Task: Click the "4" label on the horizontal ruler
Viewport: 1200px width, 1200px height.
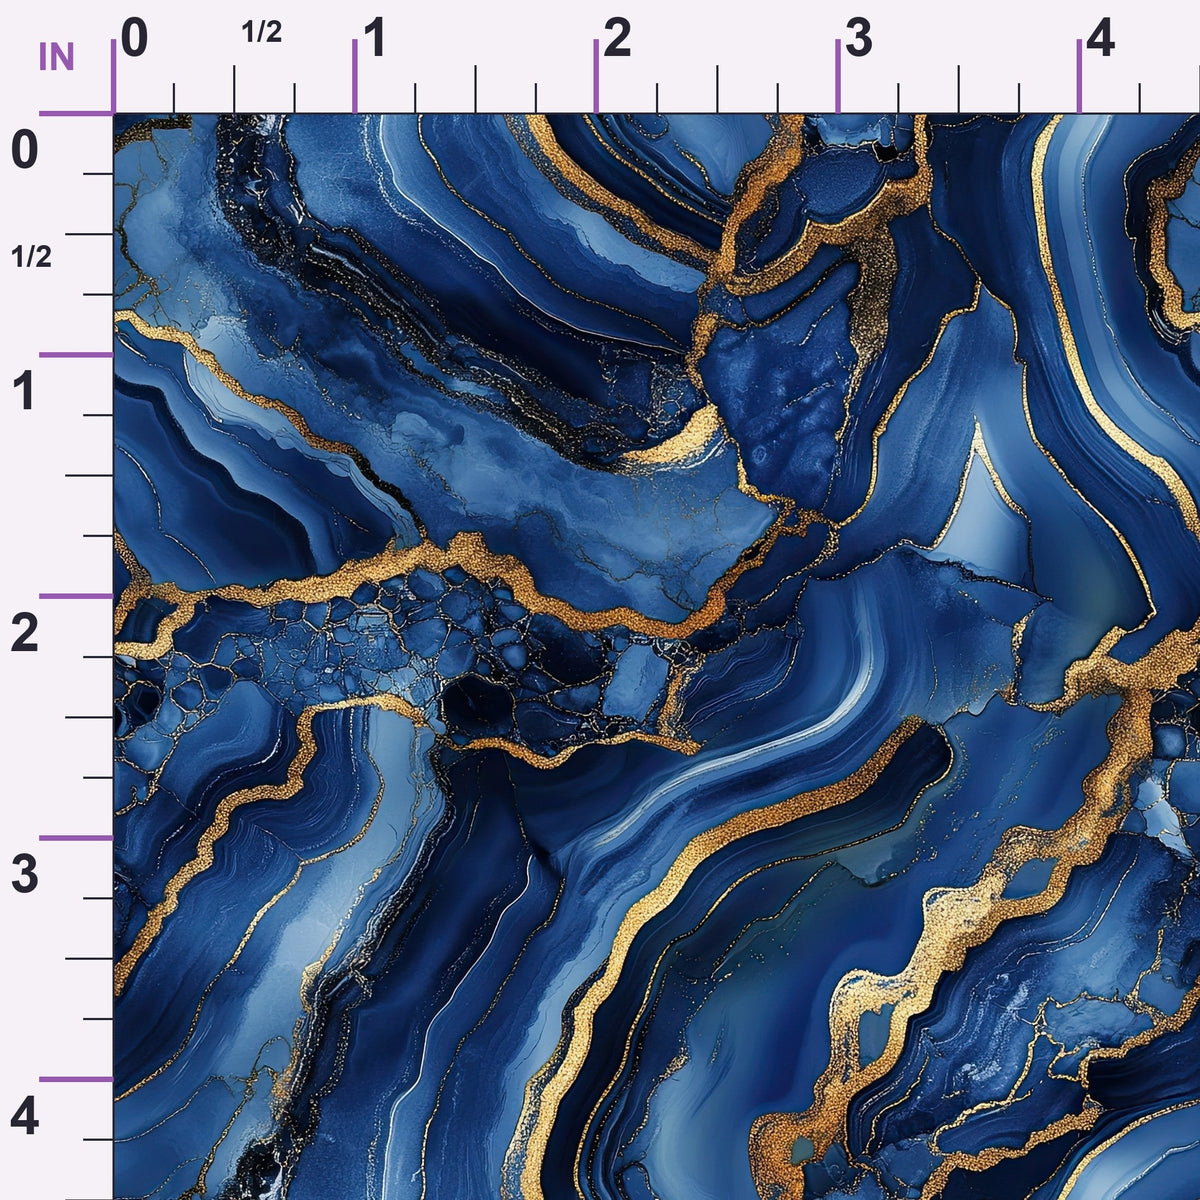Action: [1100, 39]
